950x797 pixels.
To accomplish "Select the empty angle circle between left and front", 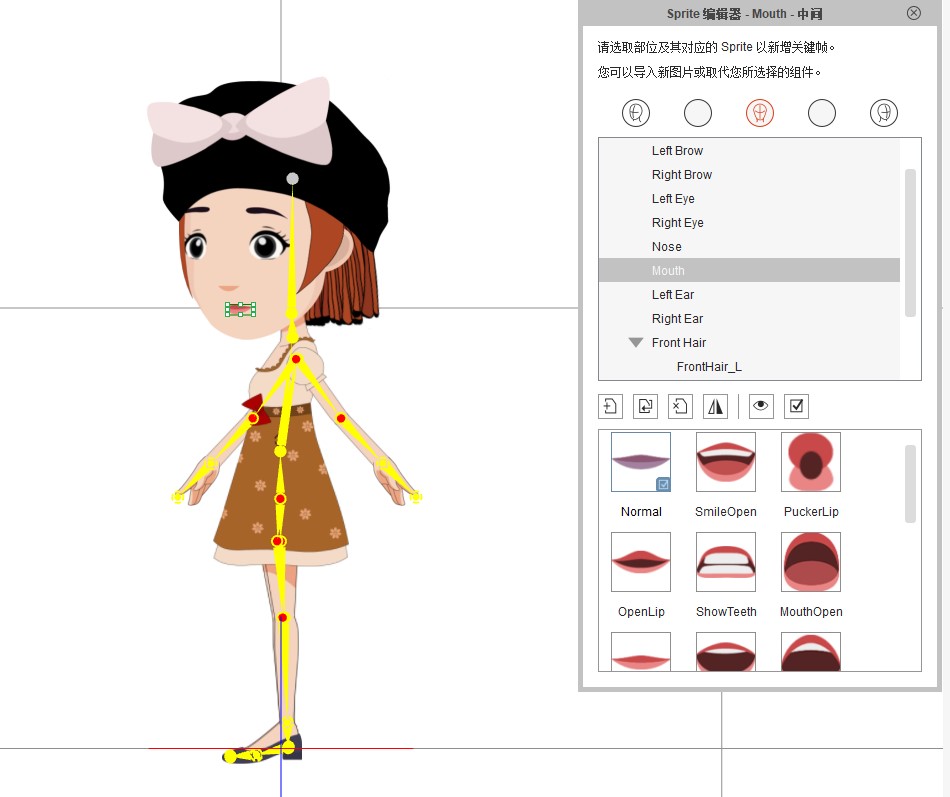I will click(698, 113).
